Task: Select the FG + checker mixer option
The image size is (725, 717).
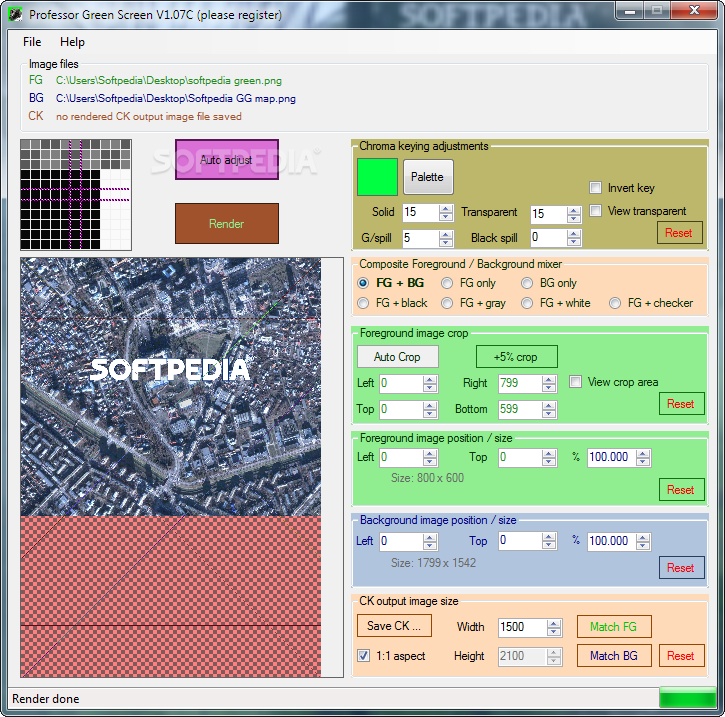Action: pyautogui.click(x=614, y=303)
